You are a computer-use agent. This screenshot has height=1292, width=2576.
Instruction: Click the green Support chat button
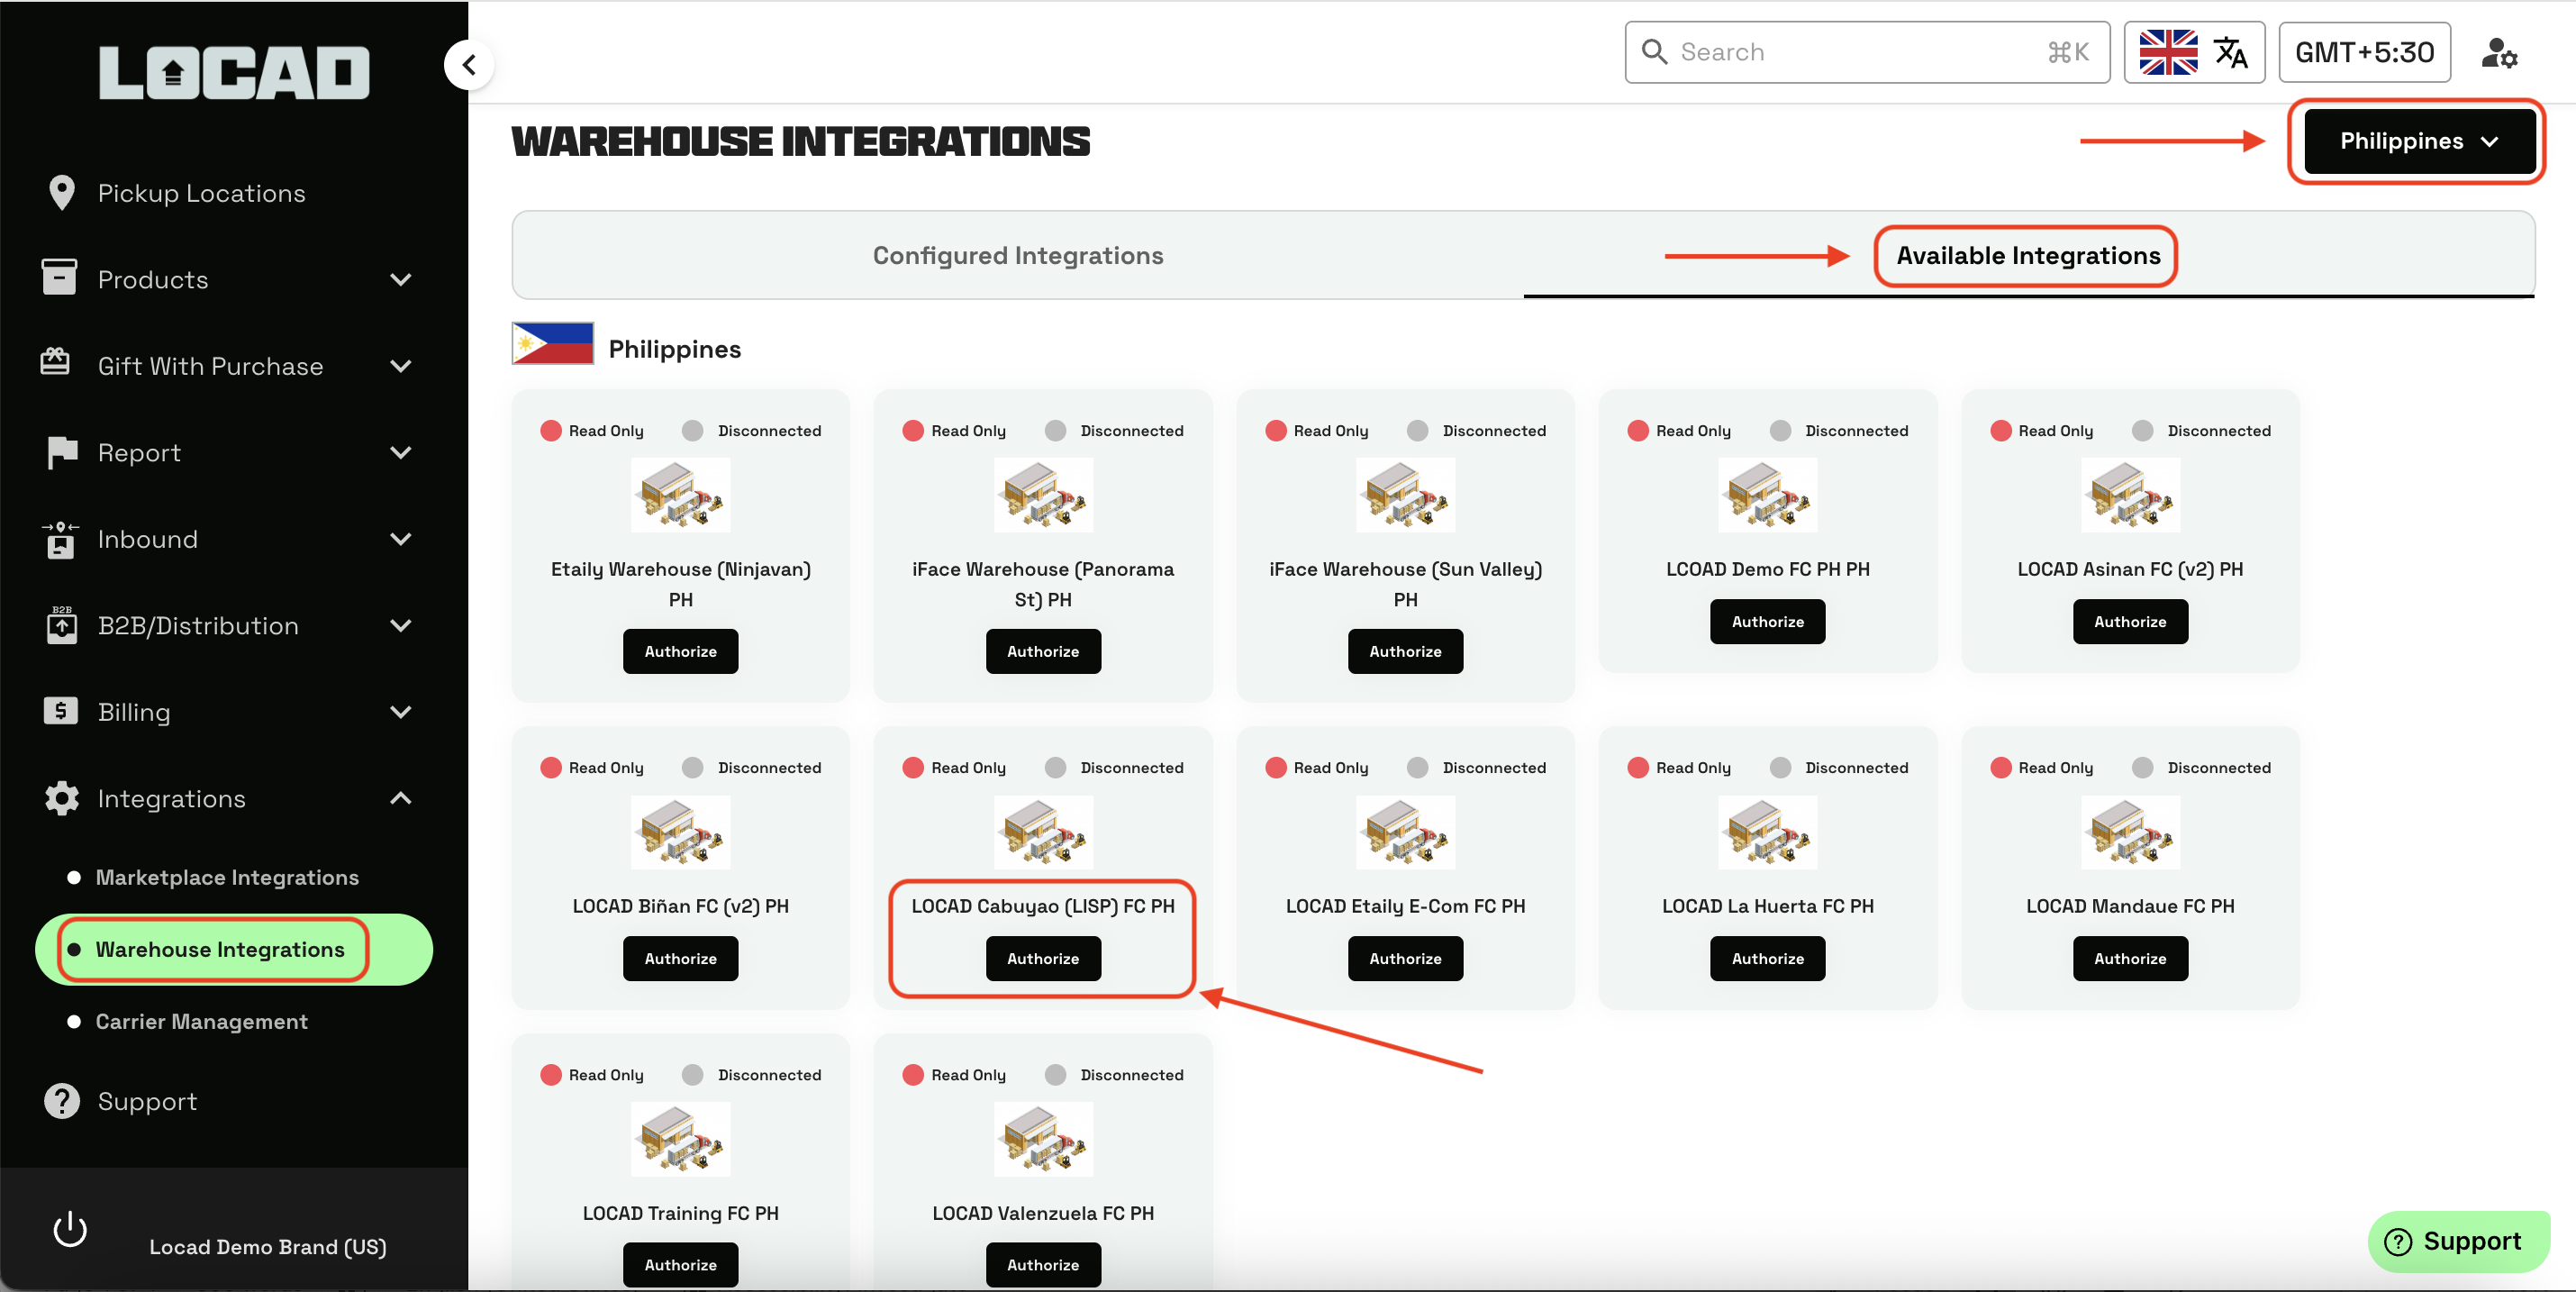[2459, 1241]
